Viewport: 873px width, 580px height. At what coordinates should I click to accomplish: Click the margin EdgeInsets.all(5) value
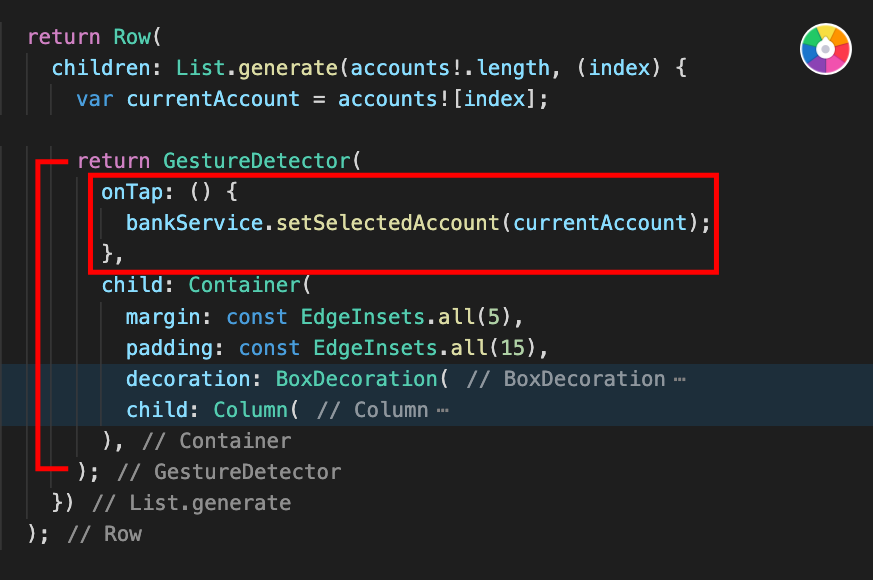pyautogui.click(x=405, y=317)
